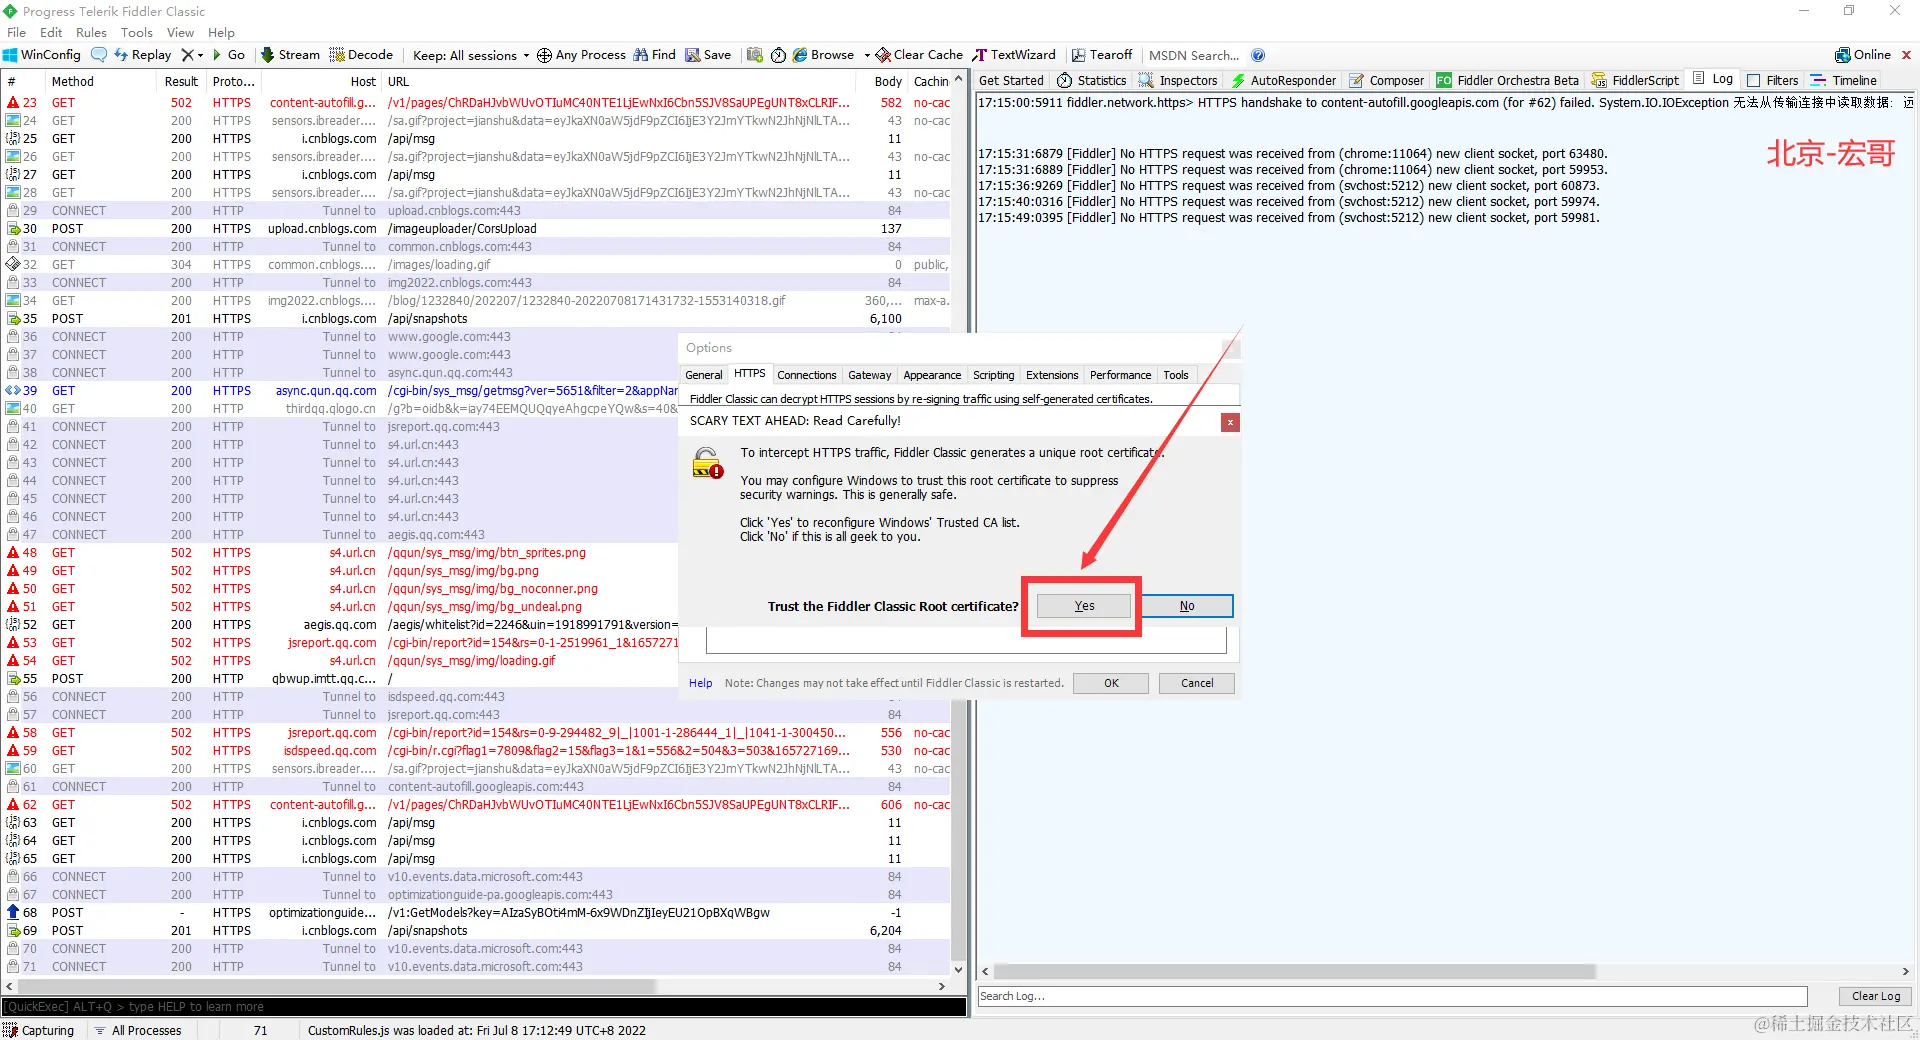Image resolution: width=1920 pixels, height=1040 pixels.
Task: Click OK in the Options dialog
Action: tap(1111, 683)
